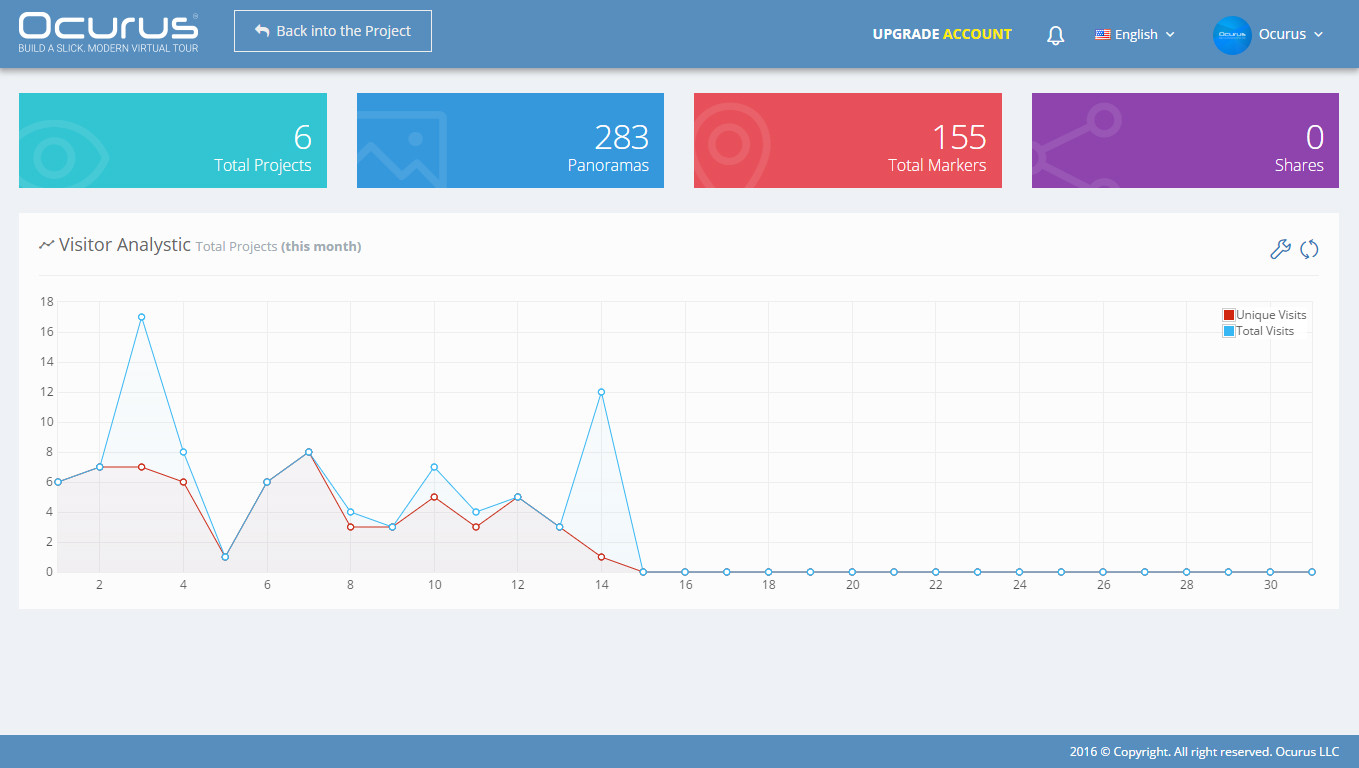This screenshot has height=768, width=1359.
Task: Click the Ocurus logo in the header
Action: coord(108,32)
